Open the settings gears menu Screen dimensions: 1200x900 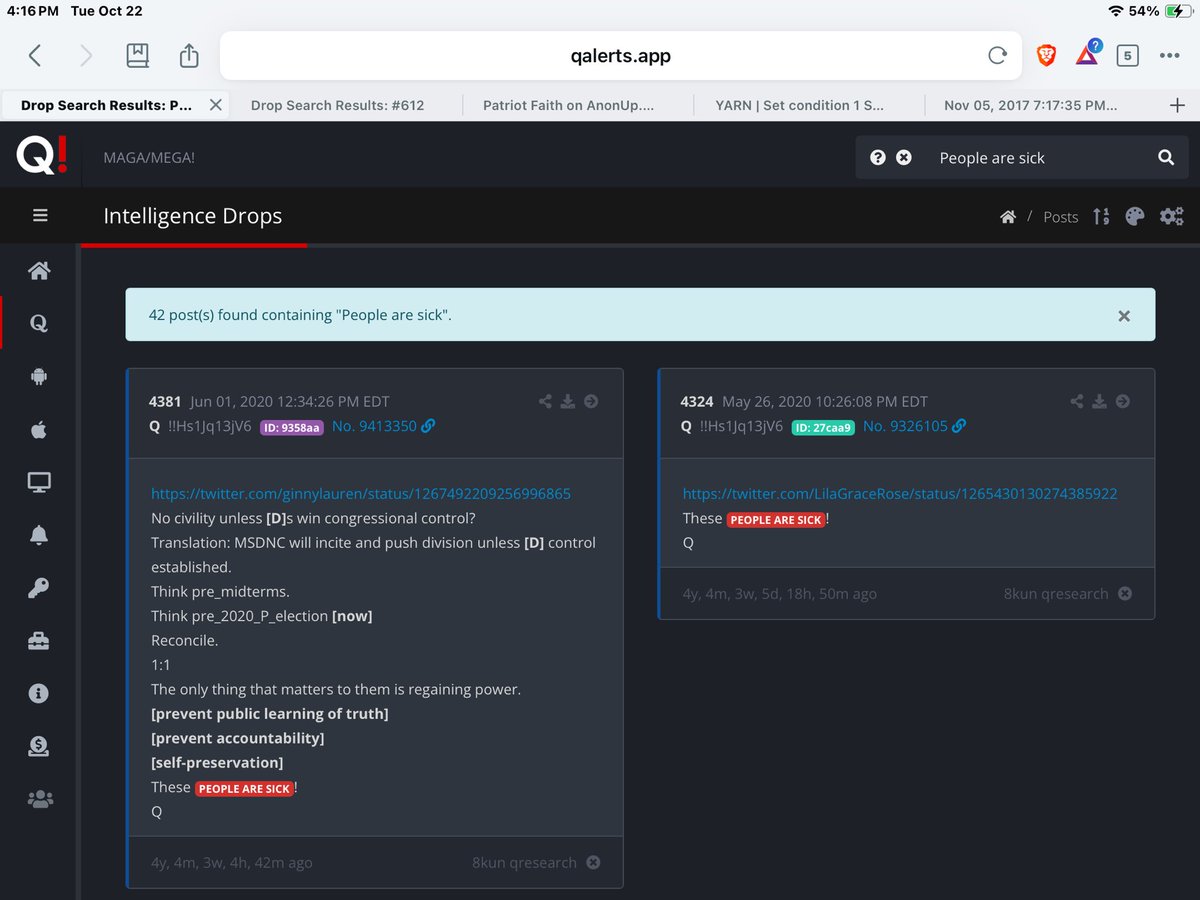click(1171, 216)
